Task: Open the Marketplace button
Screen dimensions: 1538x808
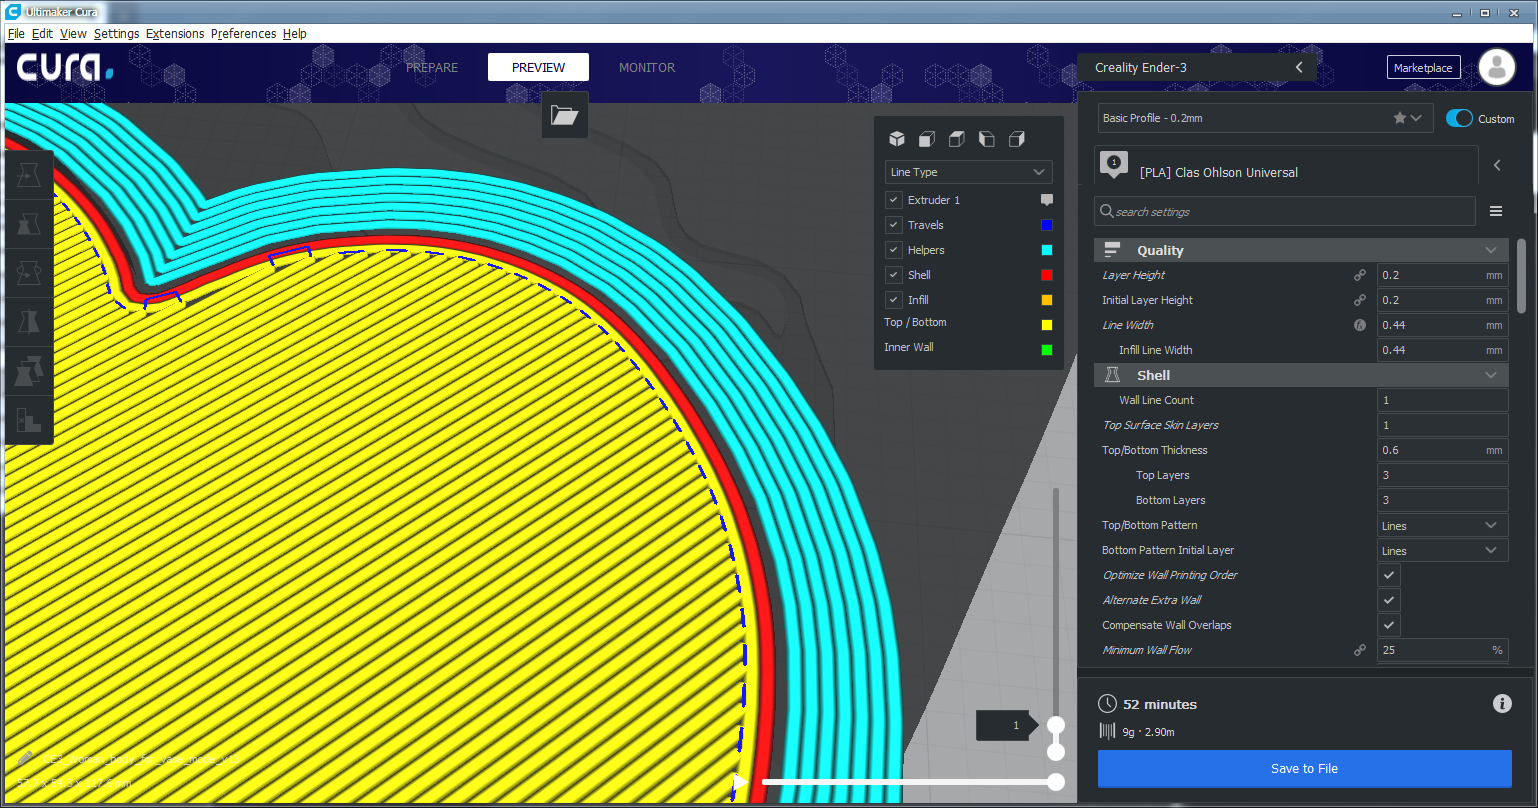Action: [x=1423, y=67]
